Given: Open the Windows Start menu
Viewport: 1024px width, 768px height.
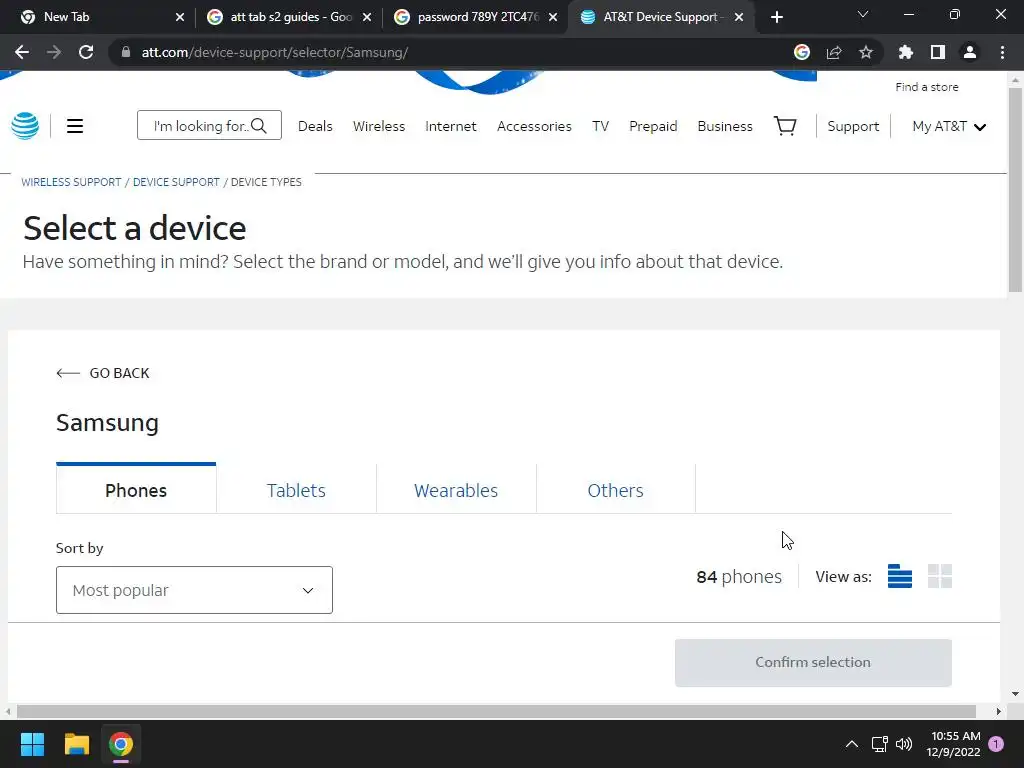Looking at the screenshot, I should 32,744.
